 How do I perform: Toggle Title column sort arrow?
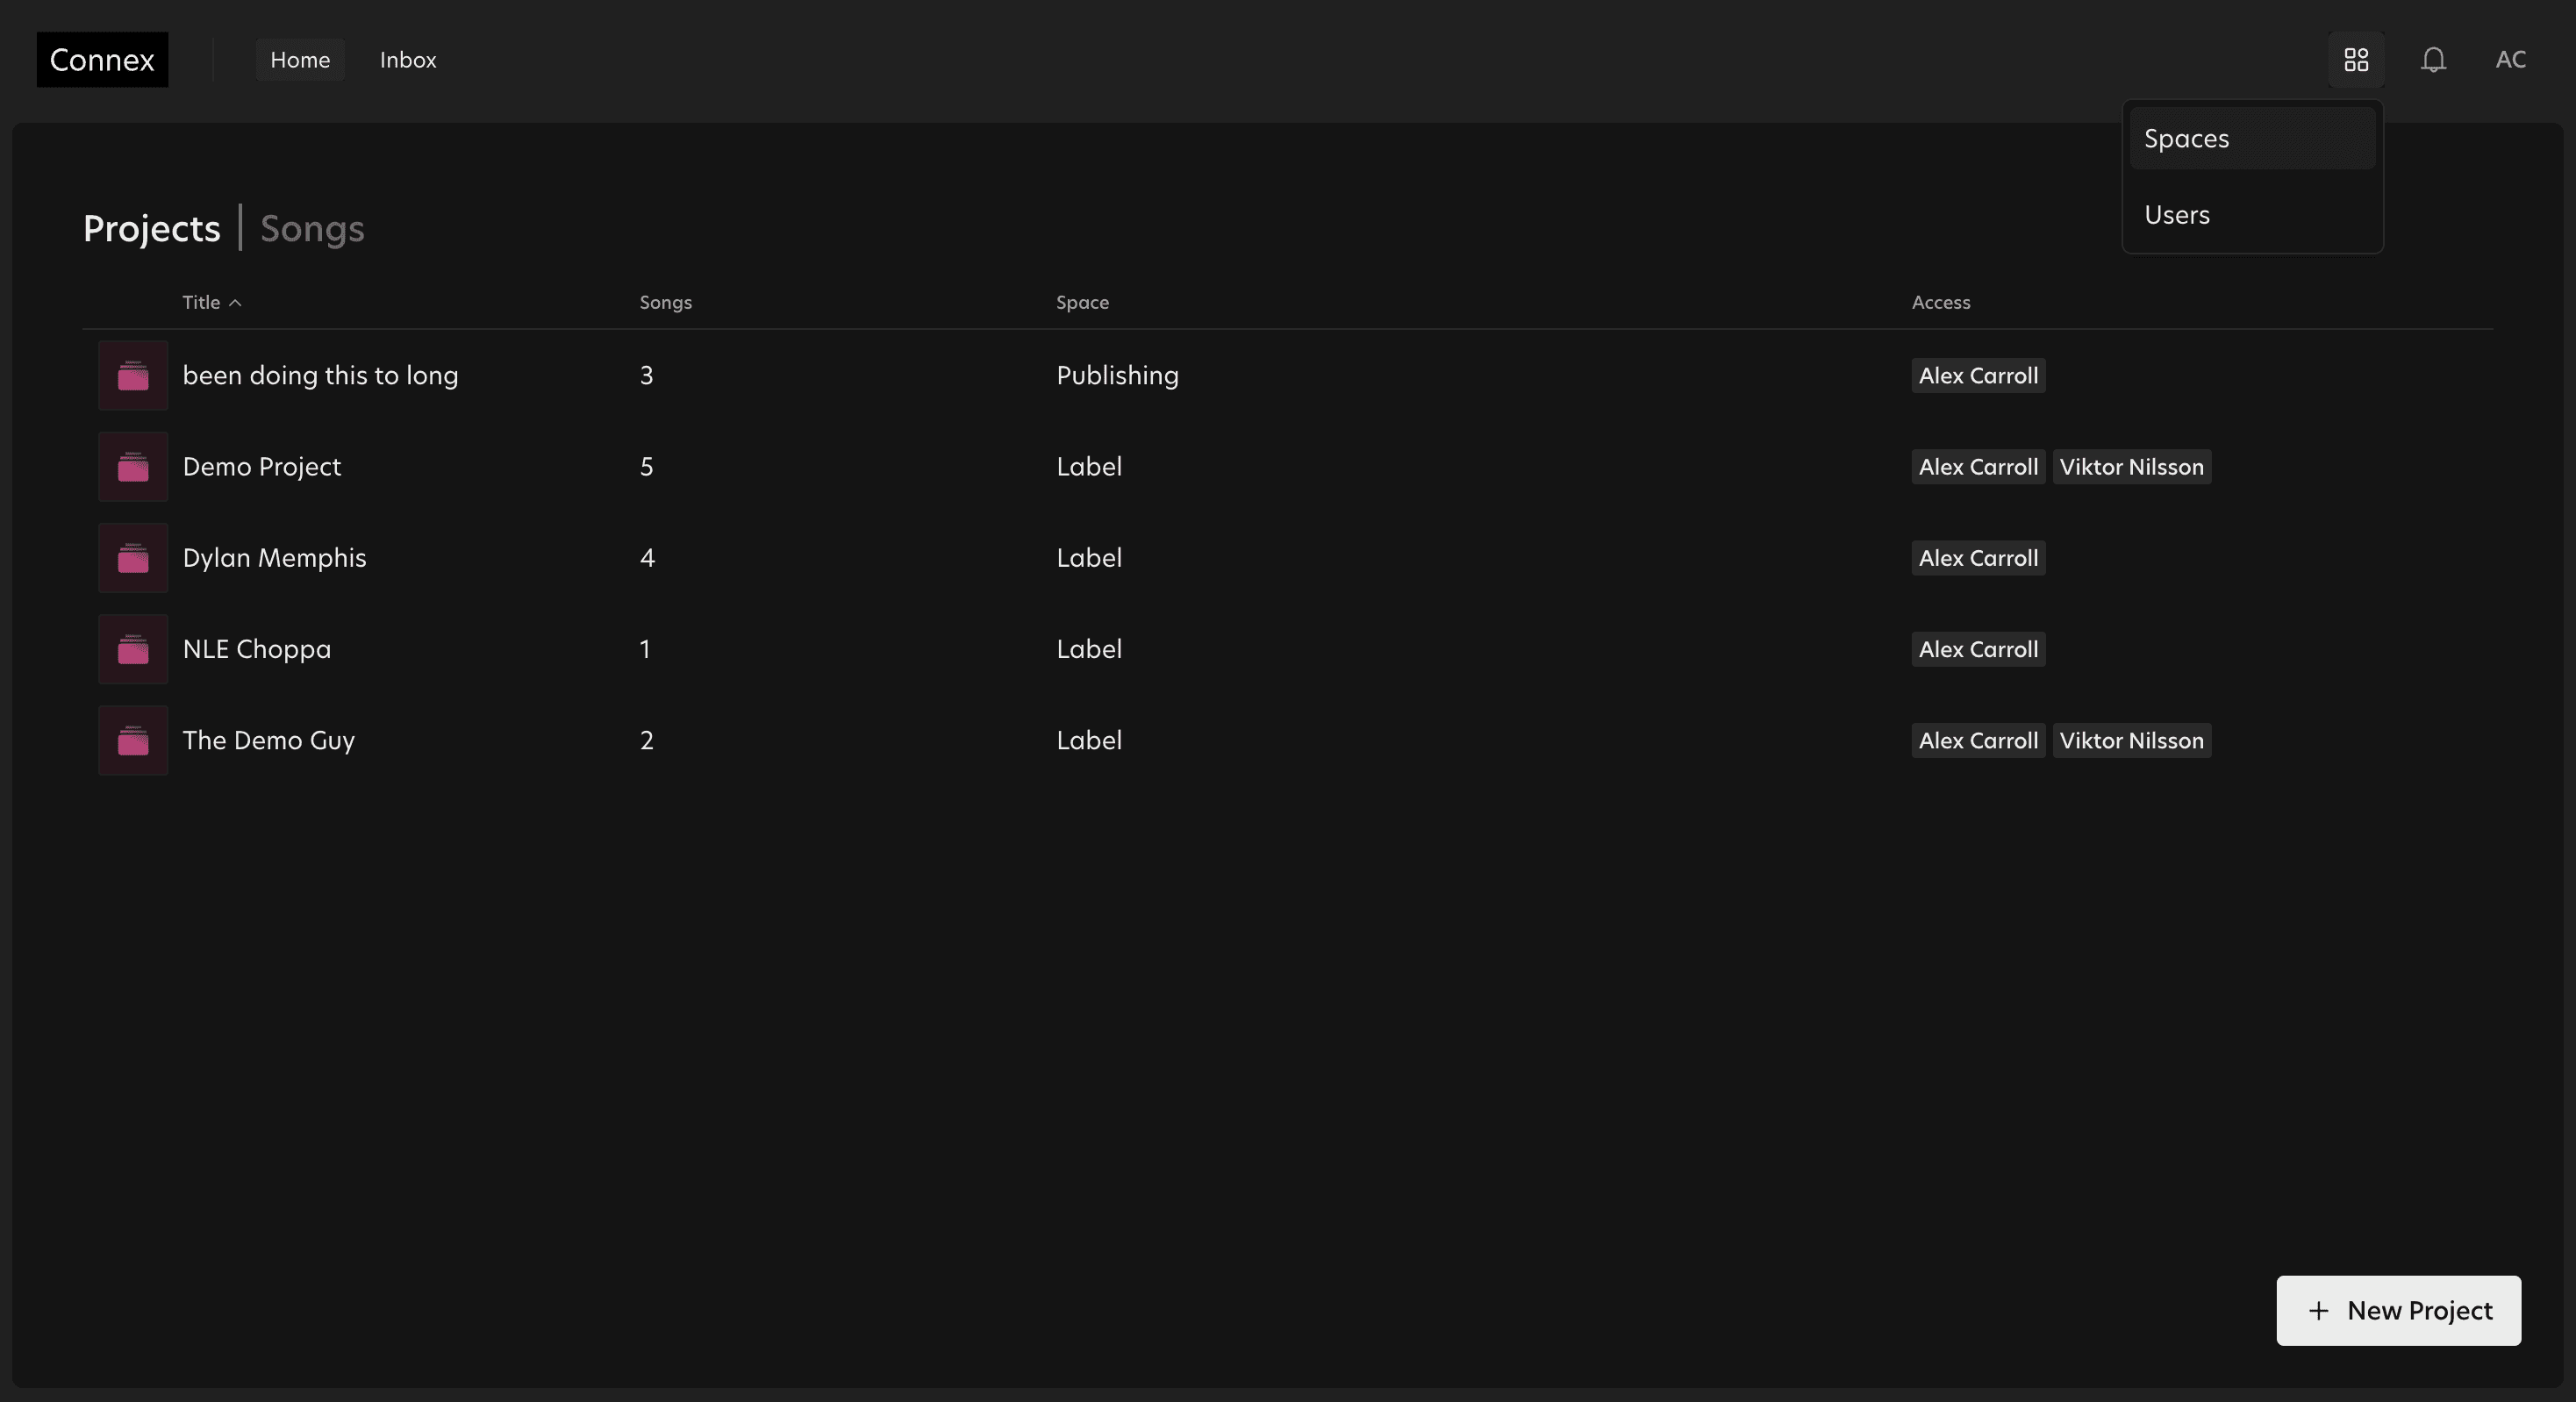[x=235, y=303]
